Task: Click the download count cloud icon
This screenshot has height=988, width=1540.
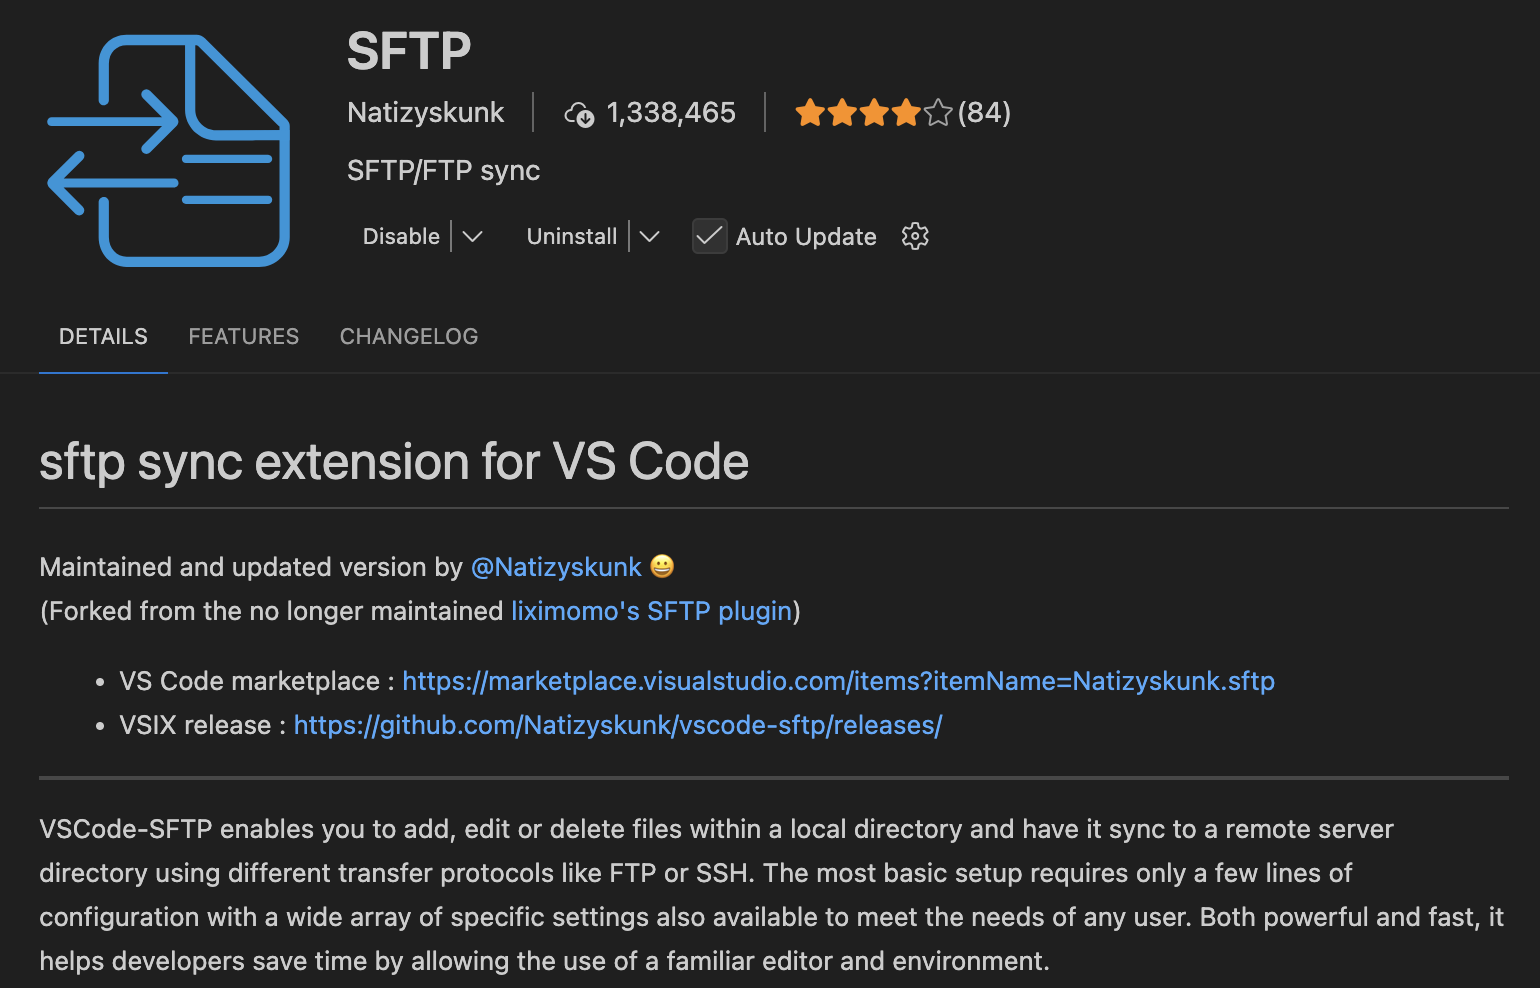Action: pyautogui.click(x=581, y=114)
